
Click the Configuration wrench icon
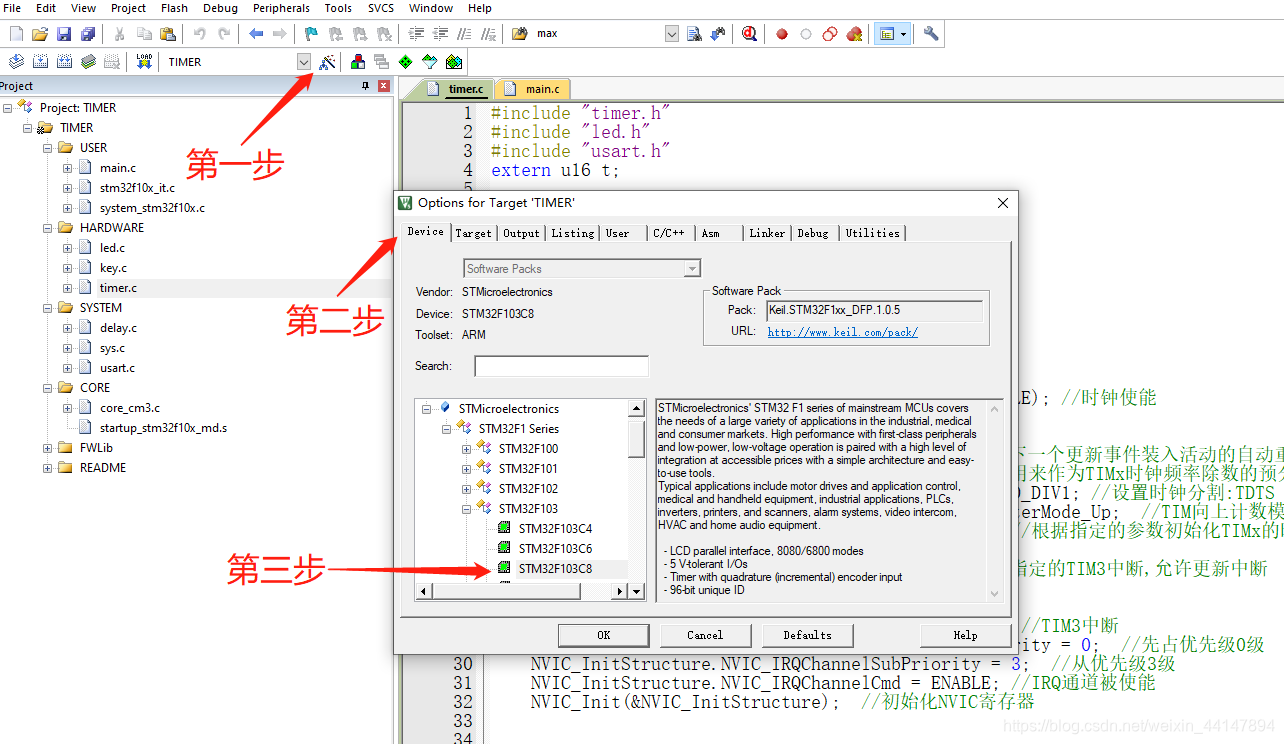click(931, 34)
